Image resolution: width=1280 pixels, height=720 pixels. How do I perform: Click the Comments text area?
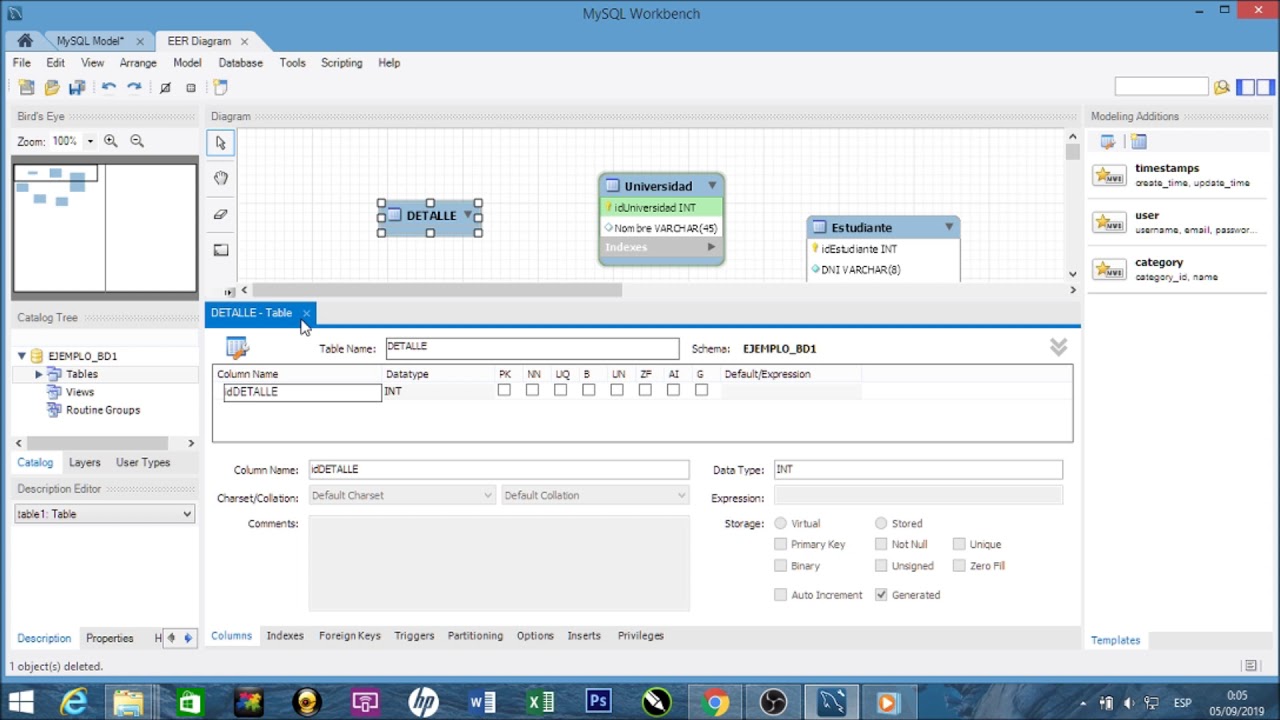coord(499,563)
